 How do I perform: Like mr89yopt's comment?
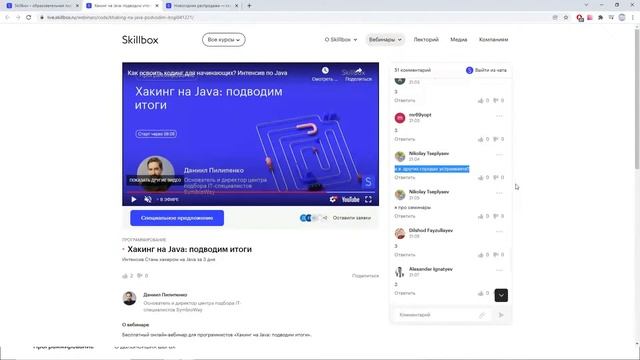[480, 139]
